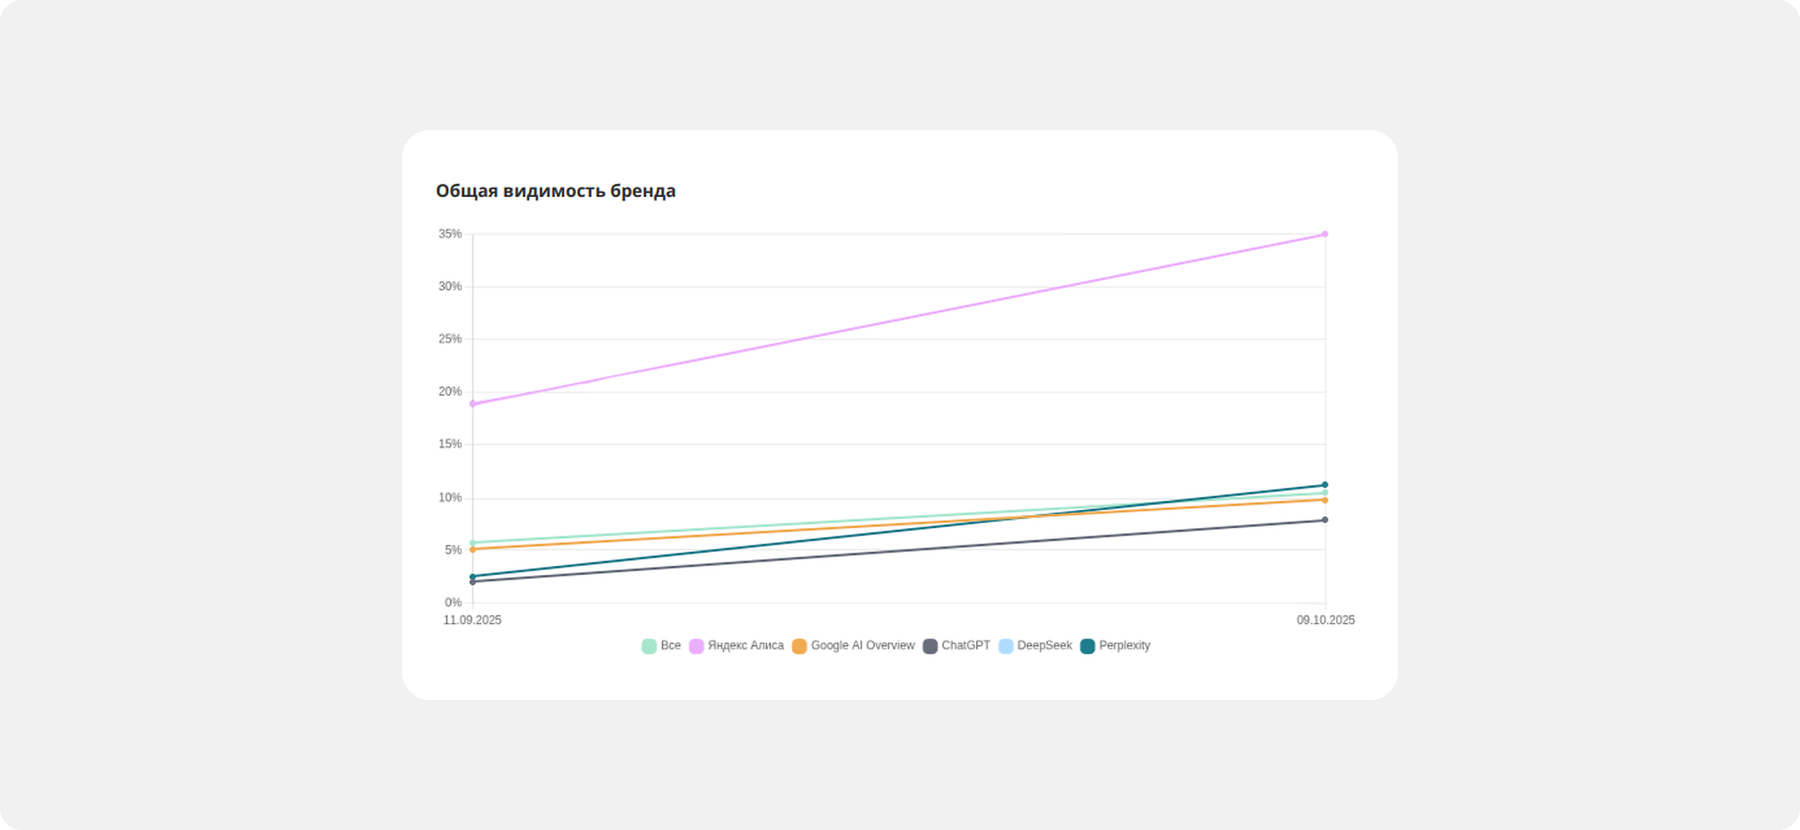This screenshot has height=830, width=1800.
Task: Click the 10% y-axis tick label
Action: click(x=450, y=498)
